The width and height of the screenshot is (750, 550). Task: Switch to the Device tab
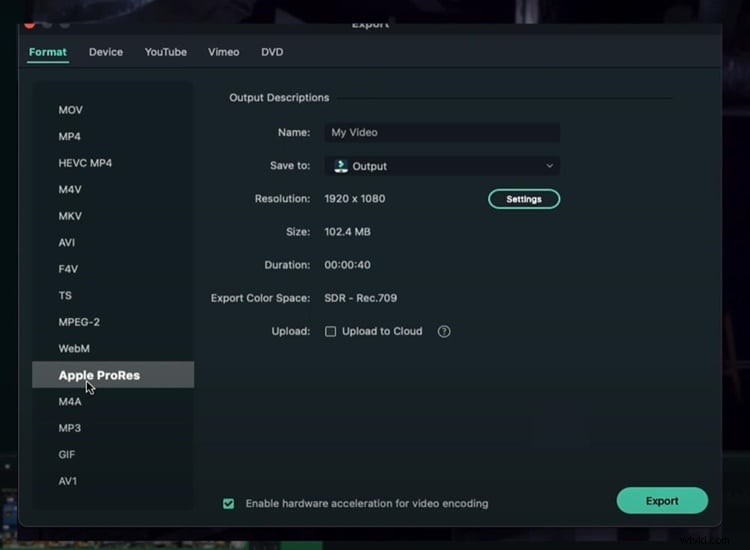[106, 52]
